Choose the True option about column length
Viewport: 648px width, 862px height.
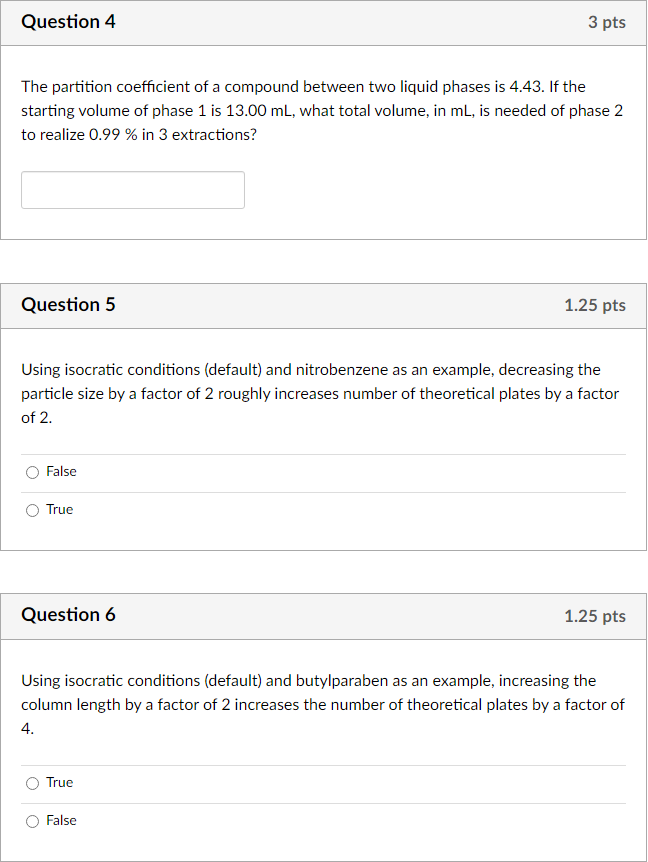31,782
